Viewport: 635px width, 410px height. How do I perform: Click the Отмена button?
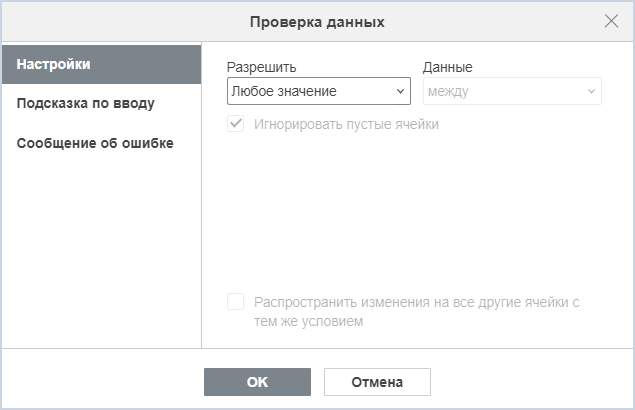377,382
